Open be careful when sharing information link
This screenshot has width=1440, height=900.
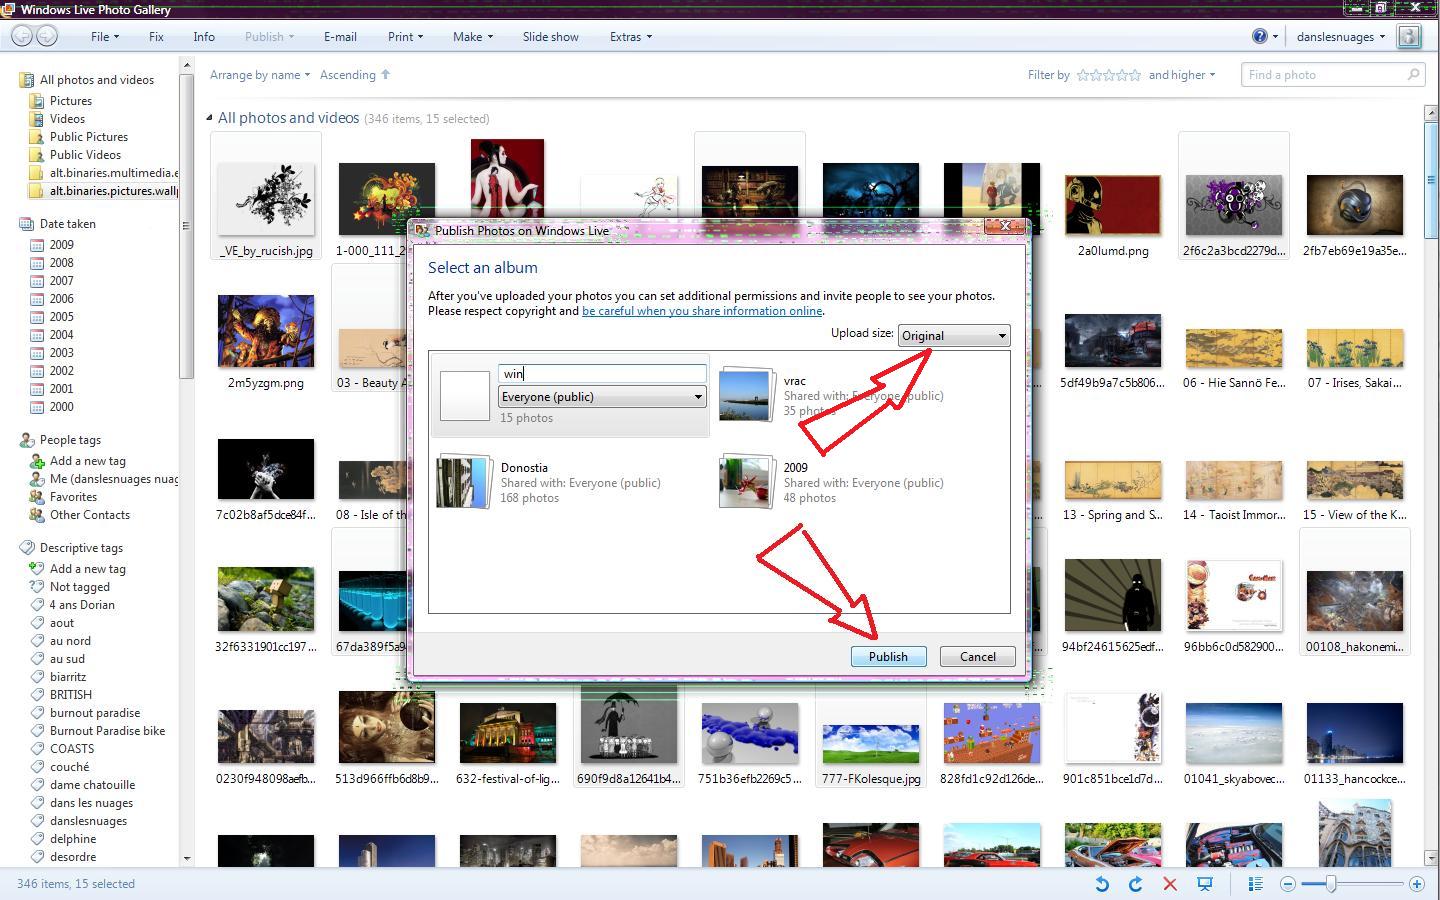[x=702, y=311]
